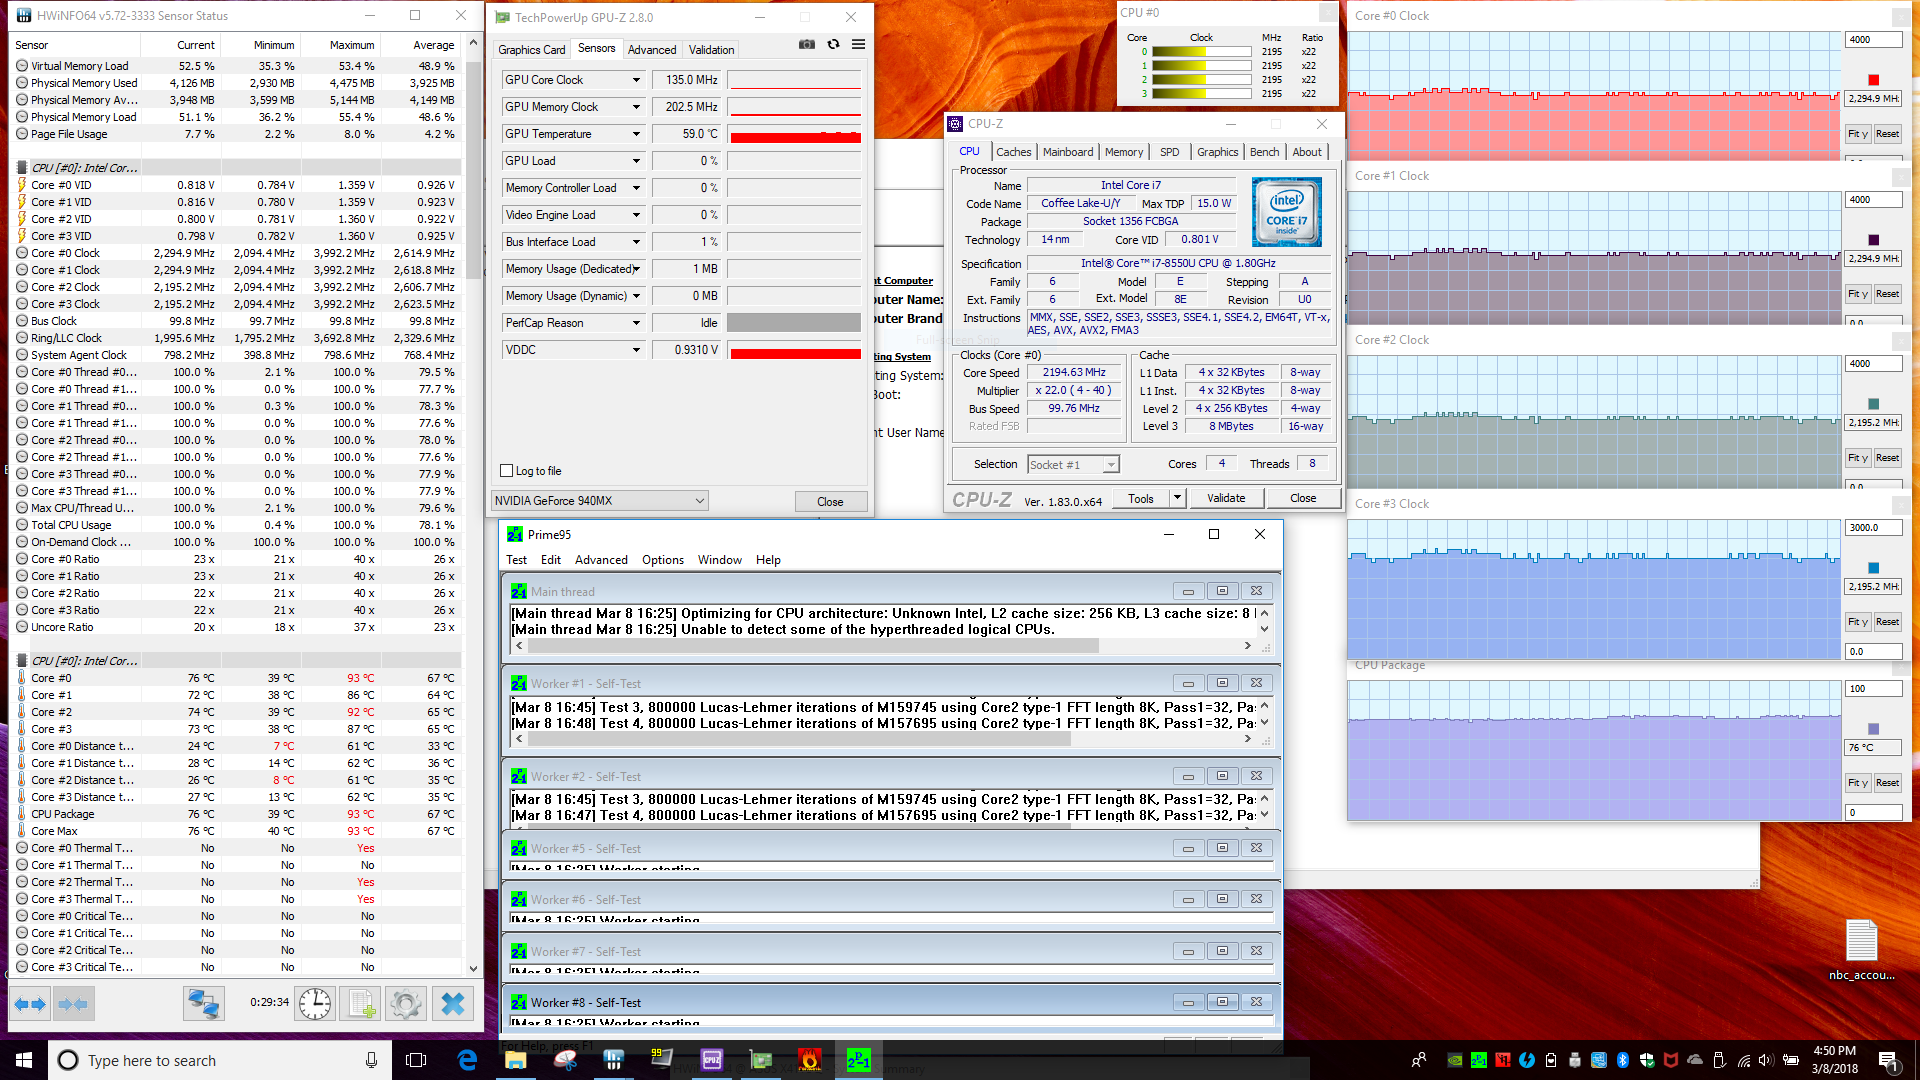
Task: Click Intel Core i7 logo in CPU-Z
Action: [1287, 212]
